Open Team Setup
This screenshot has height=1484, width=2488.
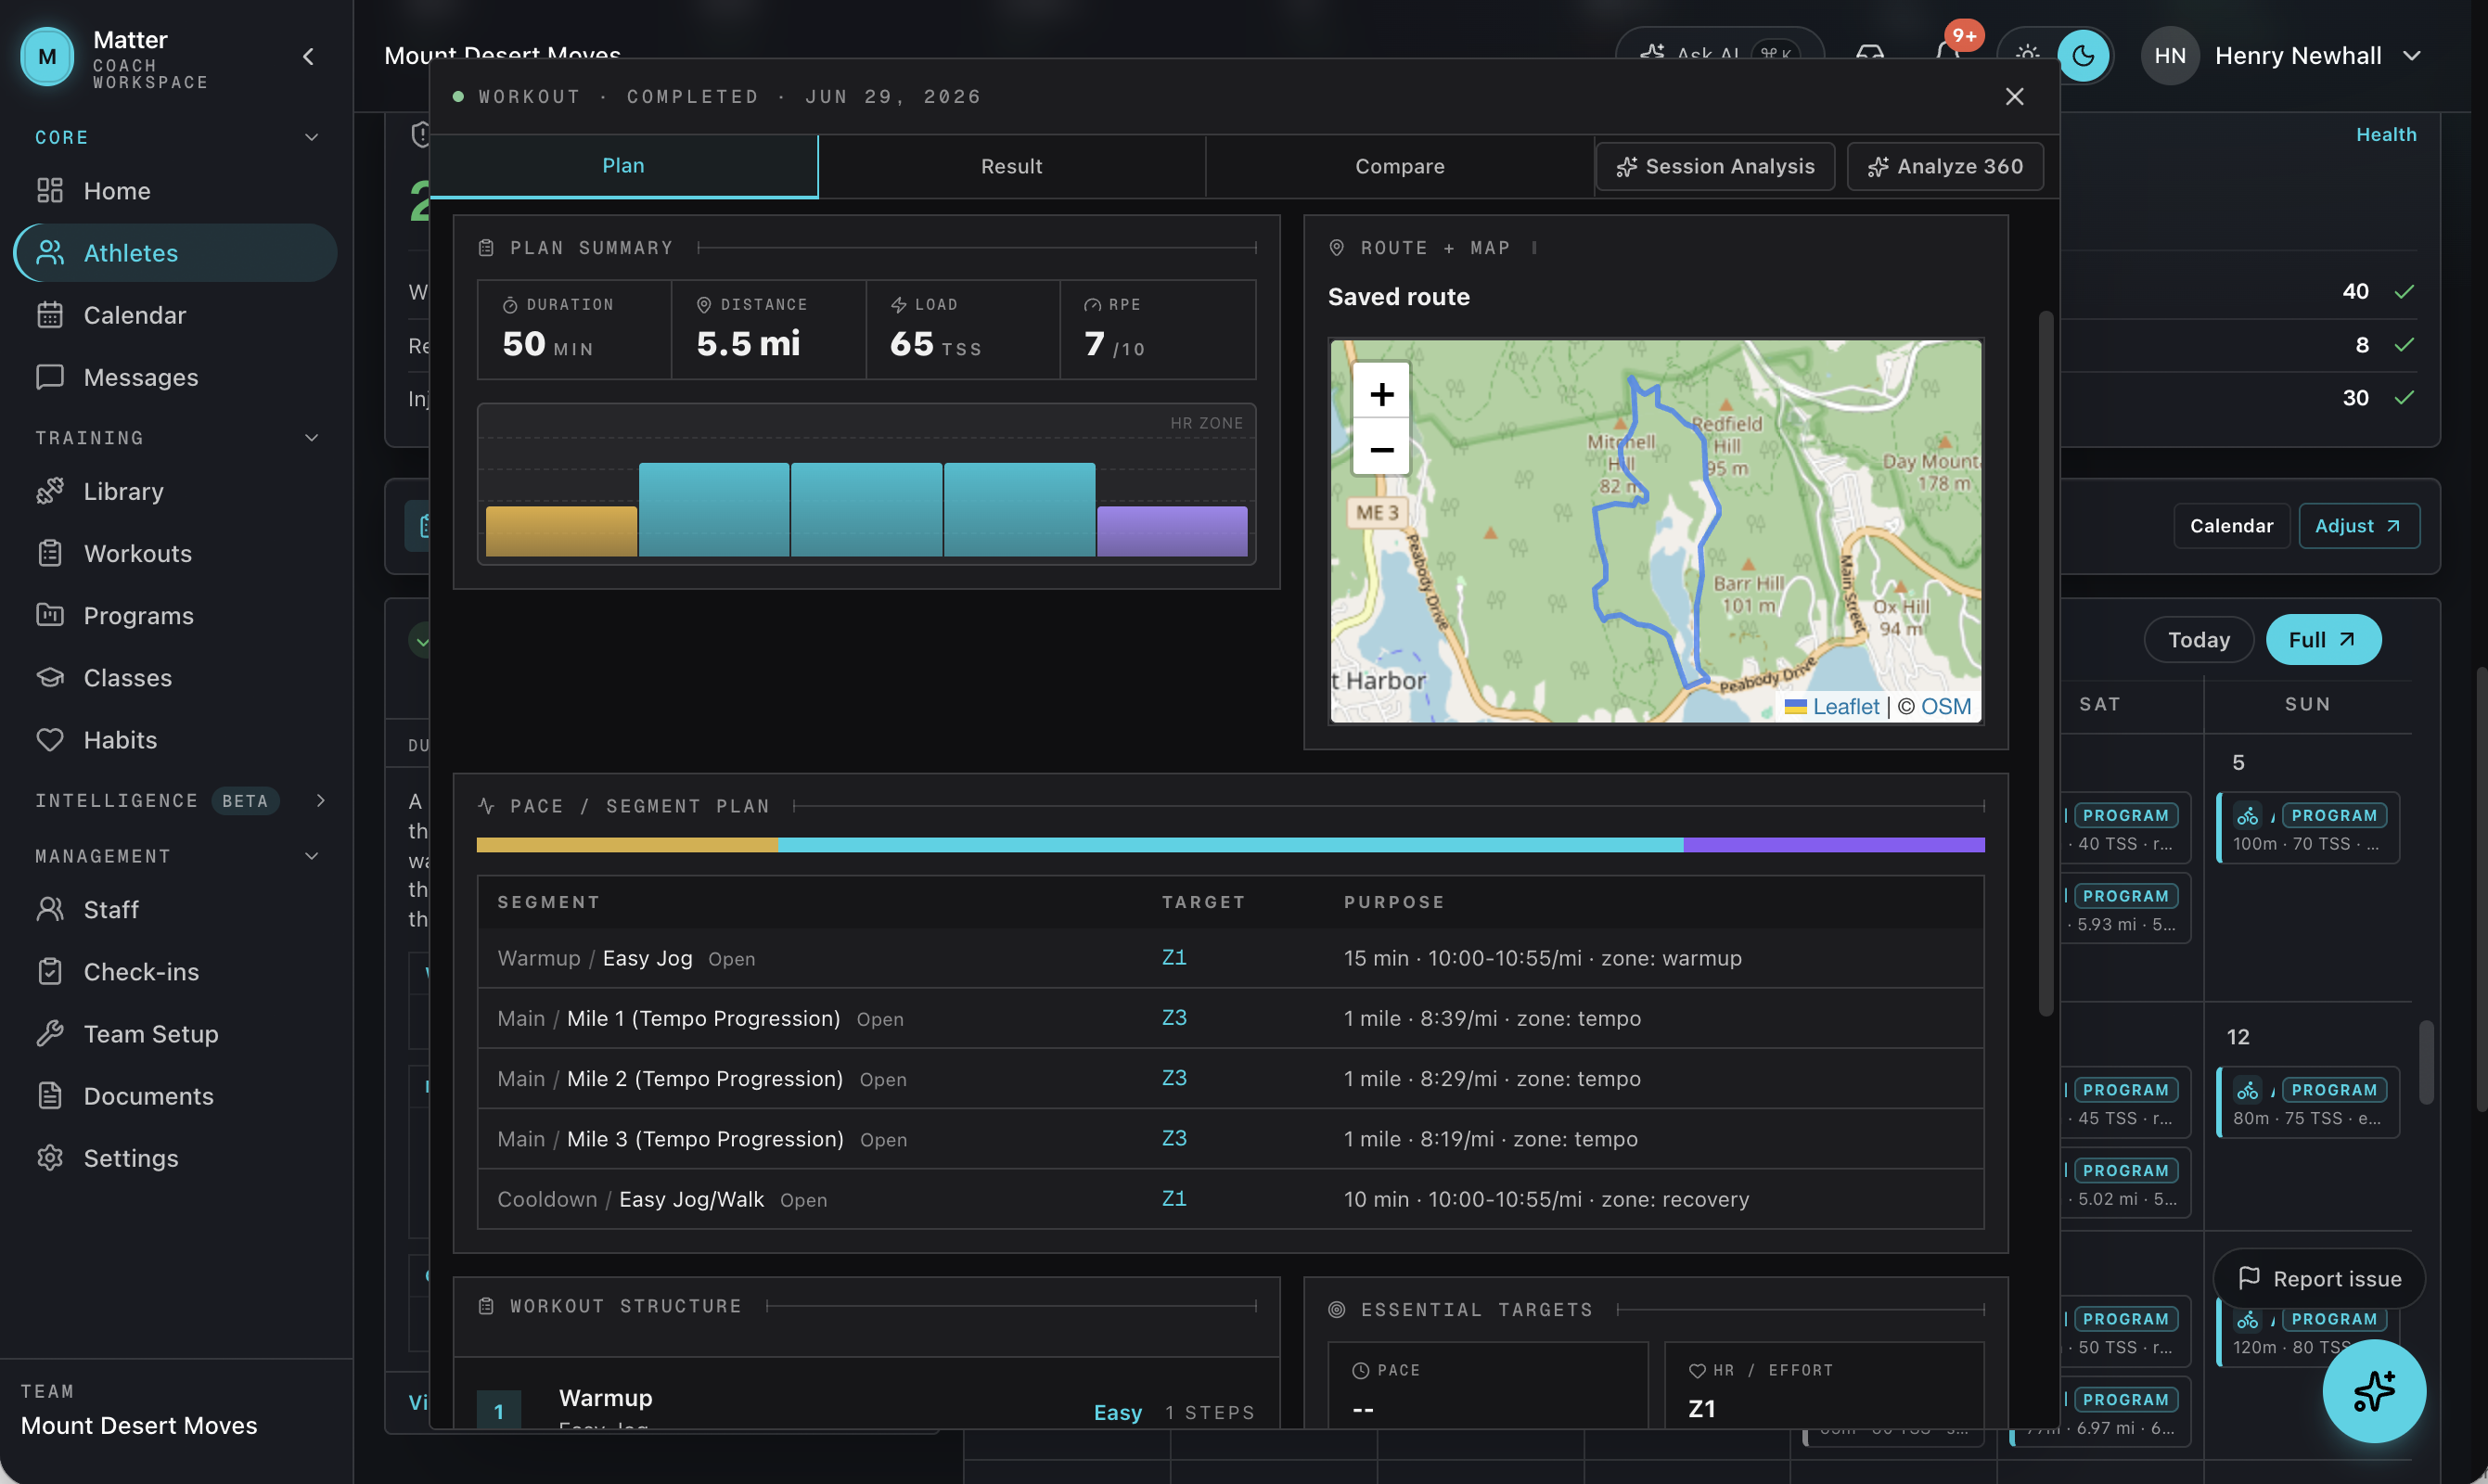point(175,1033)
